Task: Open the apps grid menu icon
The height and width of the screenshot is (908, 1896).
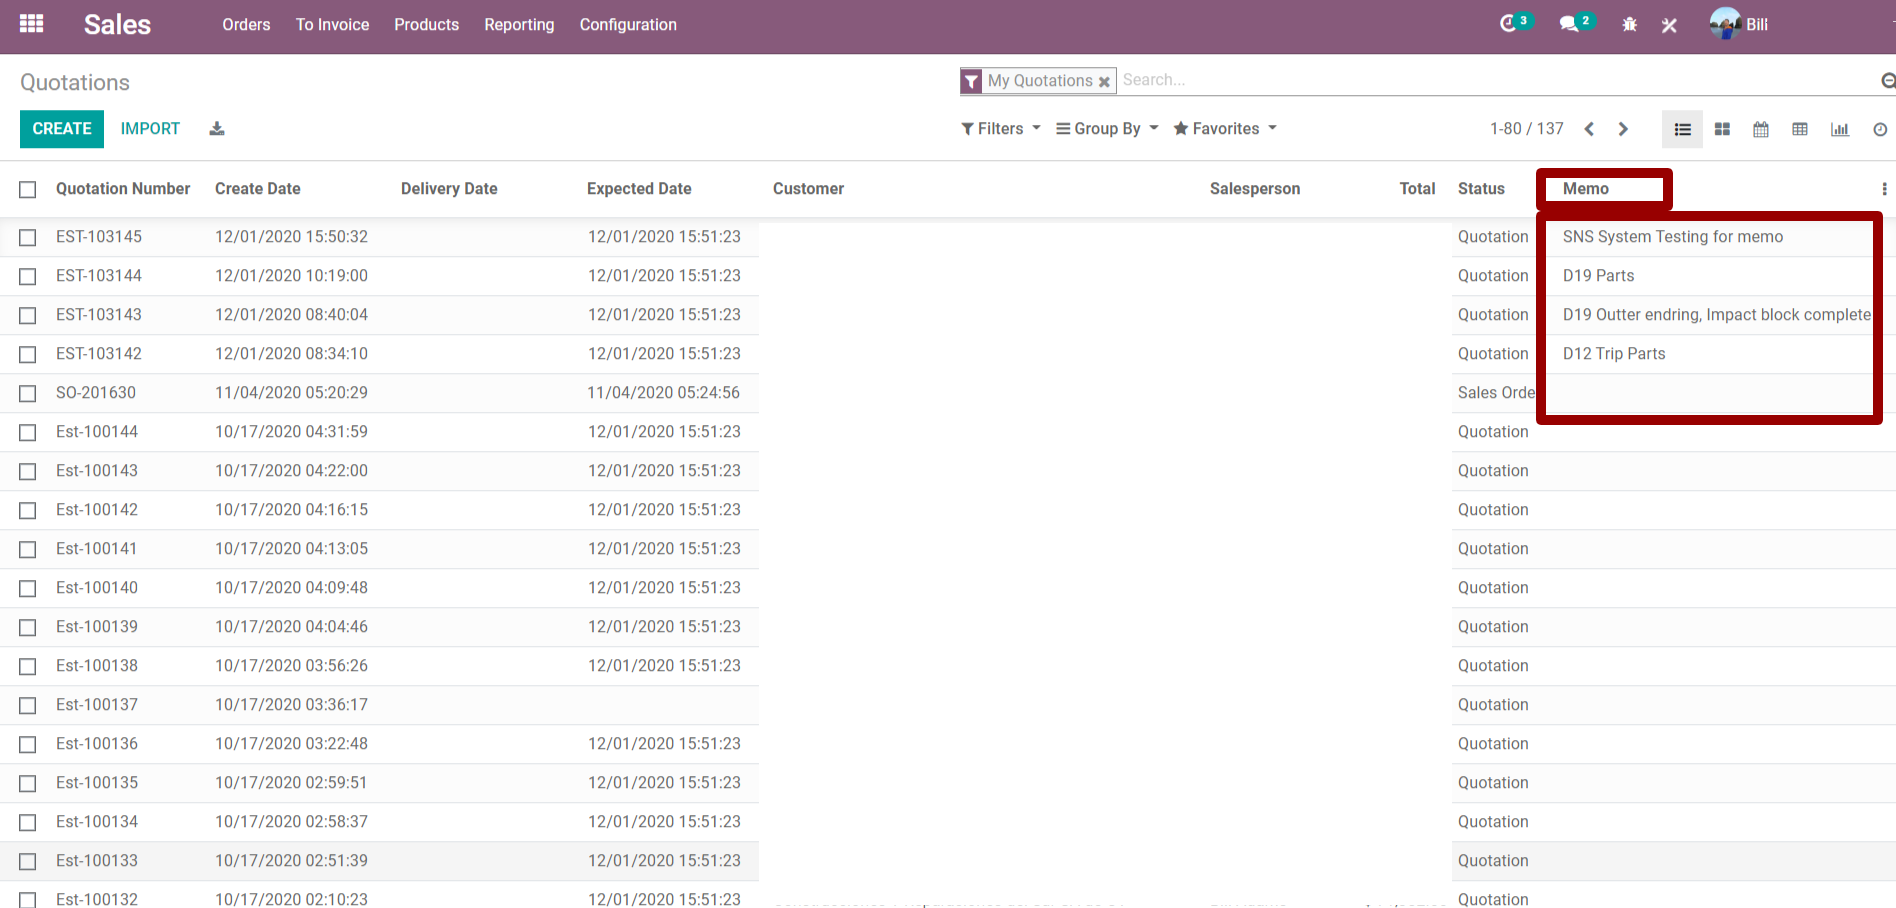Action: pos(31,24)
